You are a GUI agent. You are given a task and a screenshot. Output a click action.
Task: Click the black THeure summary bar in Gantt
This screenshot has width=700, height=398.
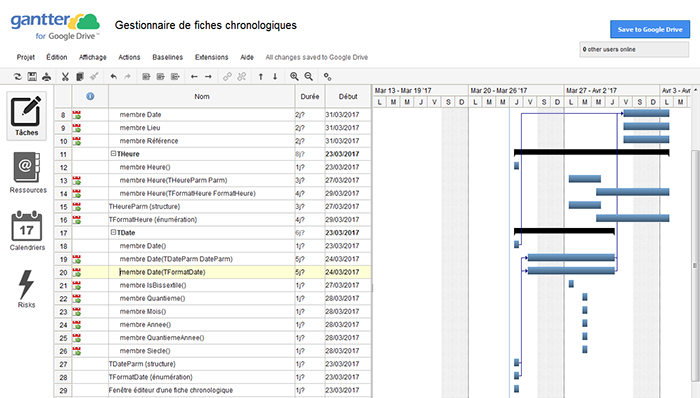point(592,152)
